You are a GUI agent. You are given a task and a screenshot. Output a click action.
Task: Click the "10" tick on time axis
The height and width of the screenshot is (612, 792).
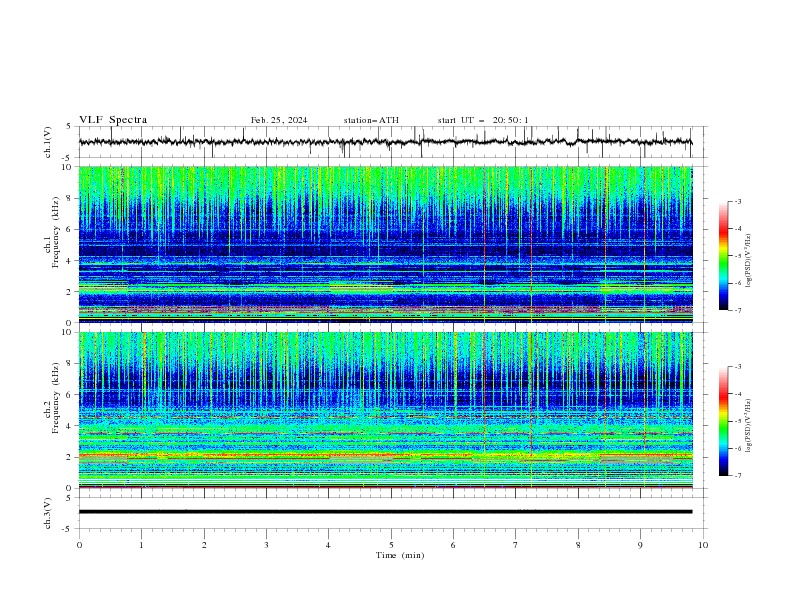pyautogui.click(x=703, y=545)
